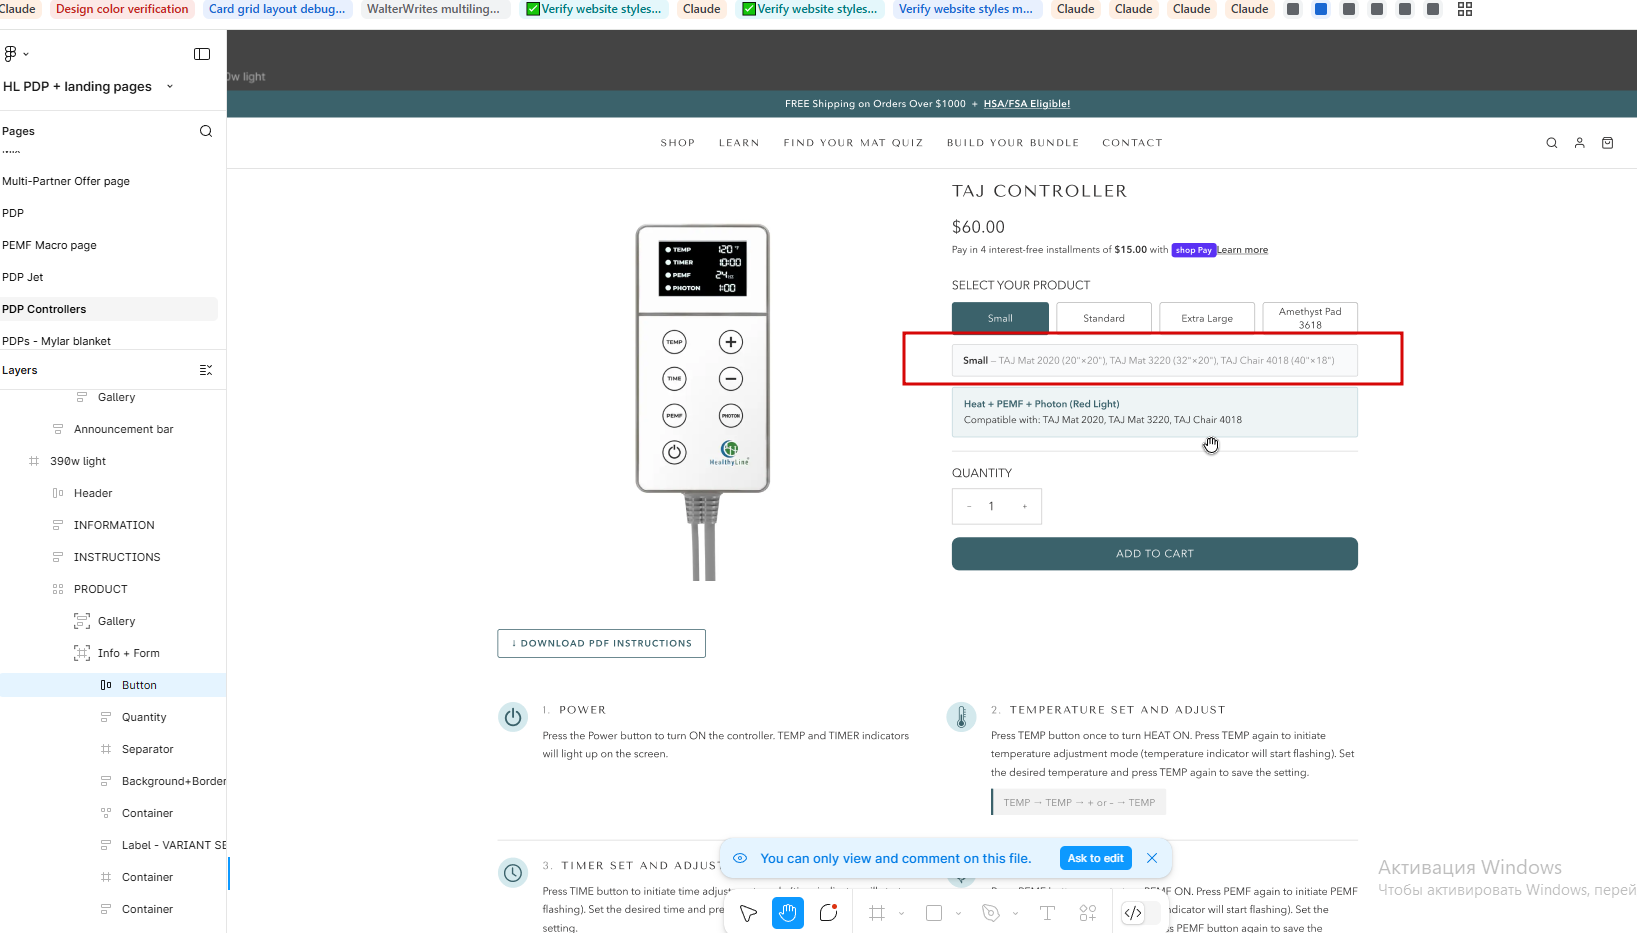Image resolution: width=1637 pixels, height=933 pixels.
Task: Click the plus button on controller image
Action: click(731, 342)
